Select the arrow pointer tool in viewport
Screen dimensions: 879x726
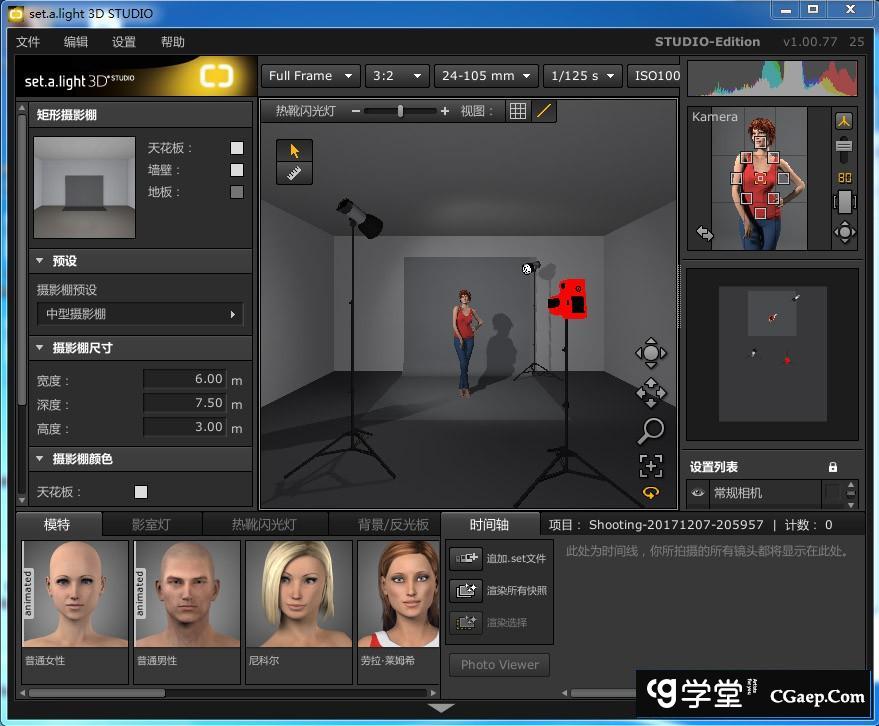click(x=294, y=150)
